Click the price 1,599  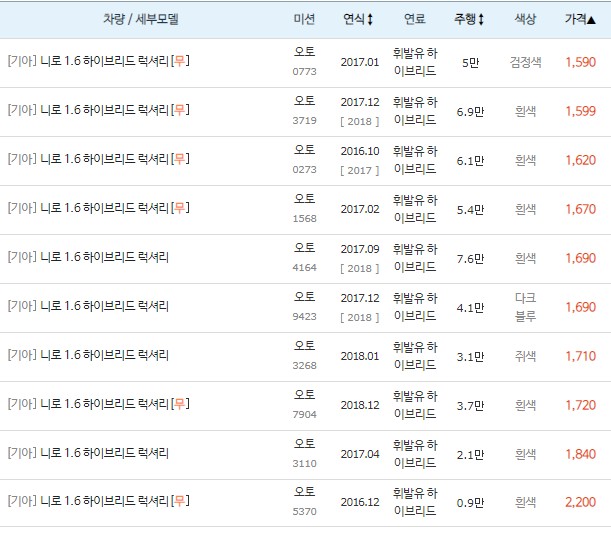(x=580, y=111)
